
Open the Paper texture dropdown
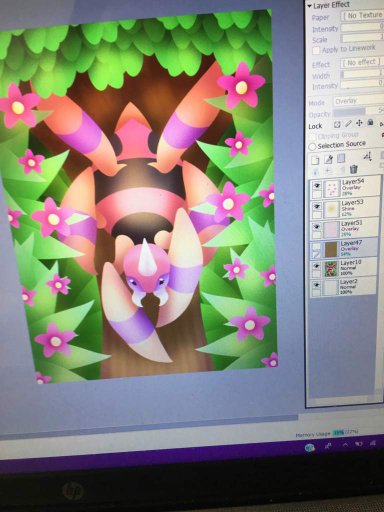(362, 15)
